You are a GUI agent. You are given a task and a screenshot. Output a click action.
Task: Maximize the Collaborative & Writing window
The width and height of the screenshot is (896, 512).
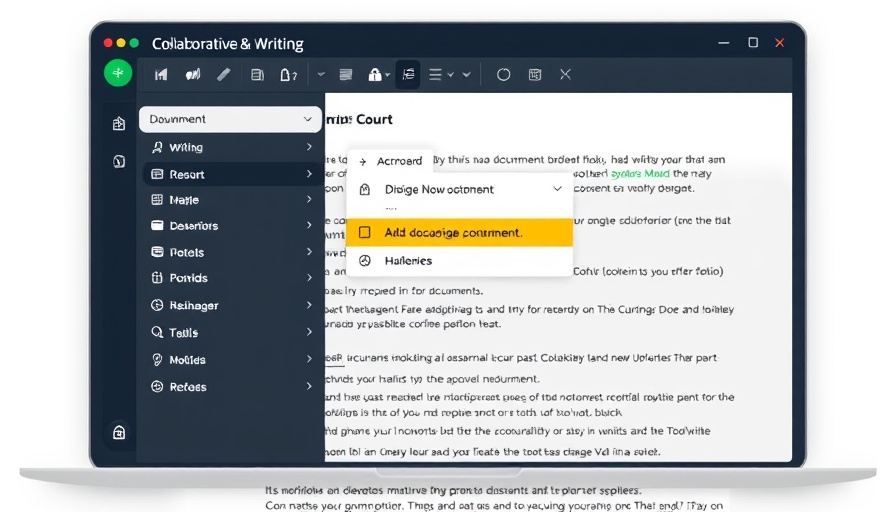[x=753, y=43]
